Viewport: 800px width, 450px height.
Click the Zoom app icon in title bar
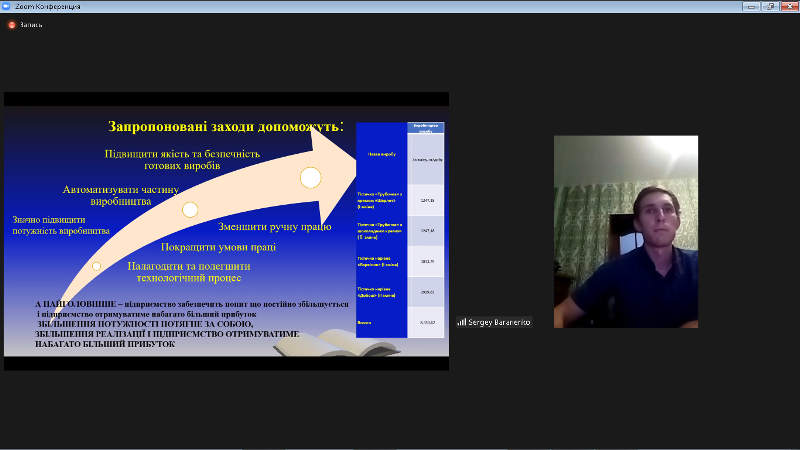click(6, 6)
